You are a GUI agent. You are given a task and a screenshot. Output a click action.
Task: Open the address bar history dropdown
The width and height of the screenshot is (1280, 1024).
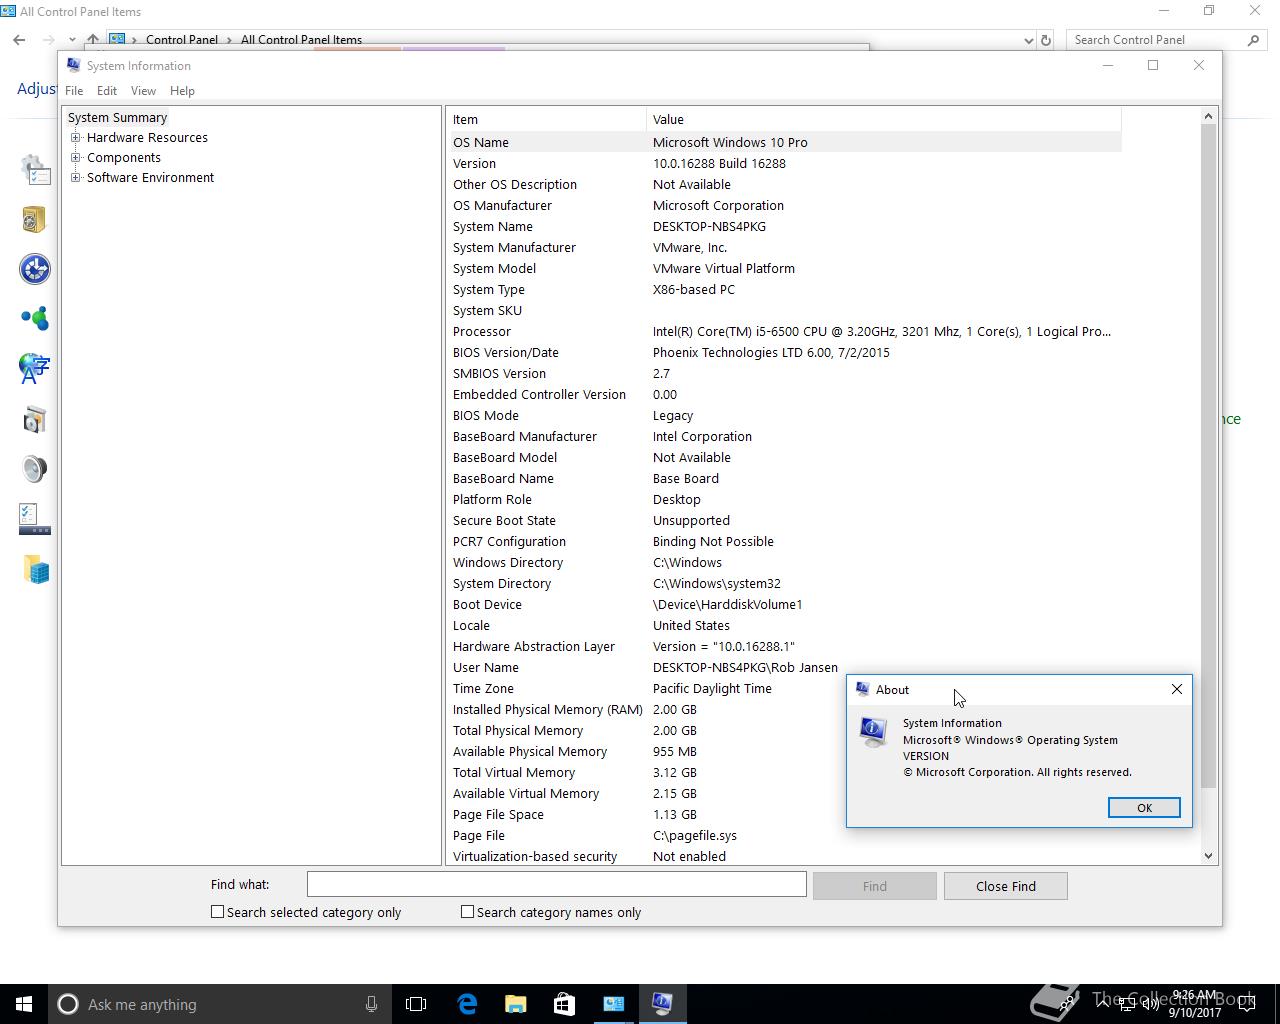tap(1028, 40)
